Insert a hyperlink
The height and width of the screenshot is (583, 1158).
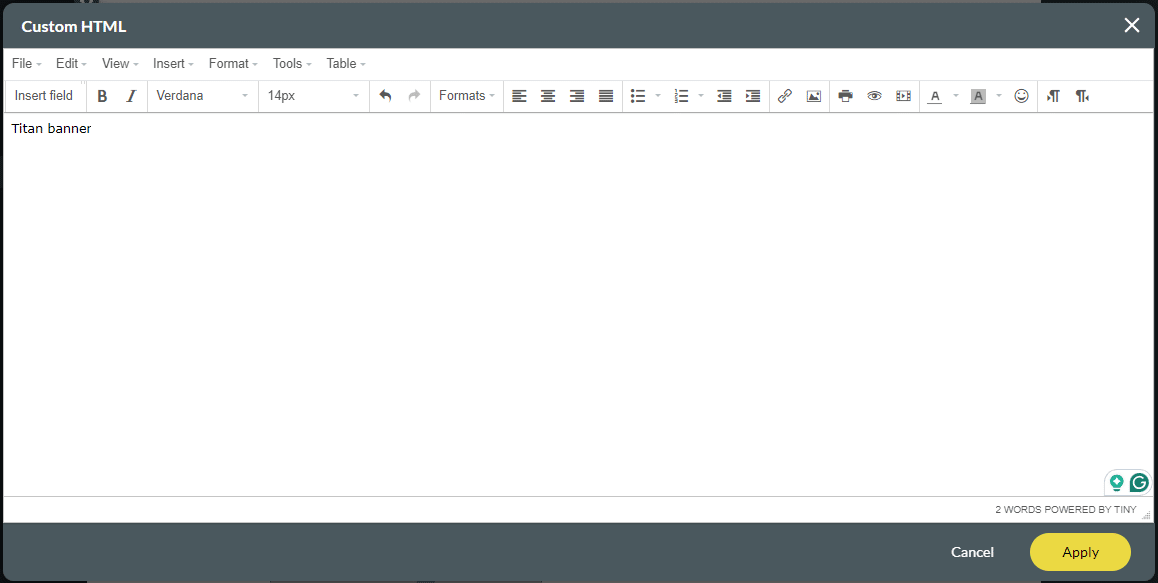(784, 96)
